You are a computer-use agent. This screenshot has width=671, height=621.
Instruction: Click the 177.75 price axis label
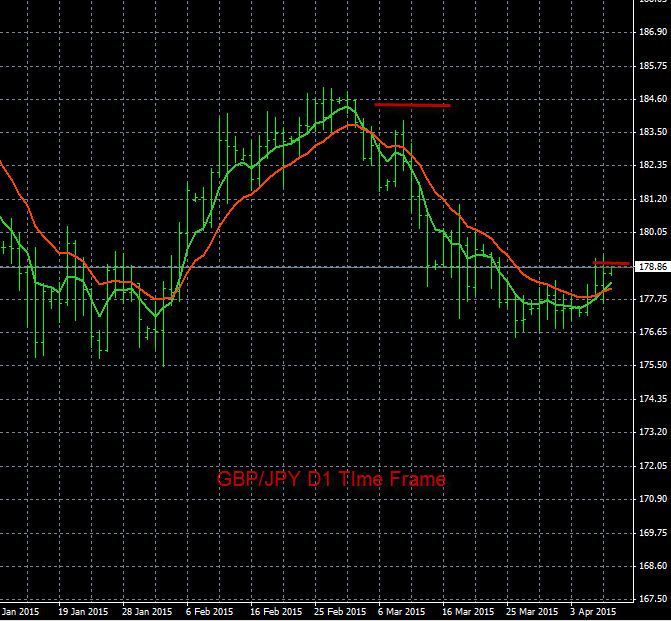click(x=653, y=299)
